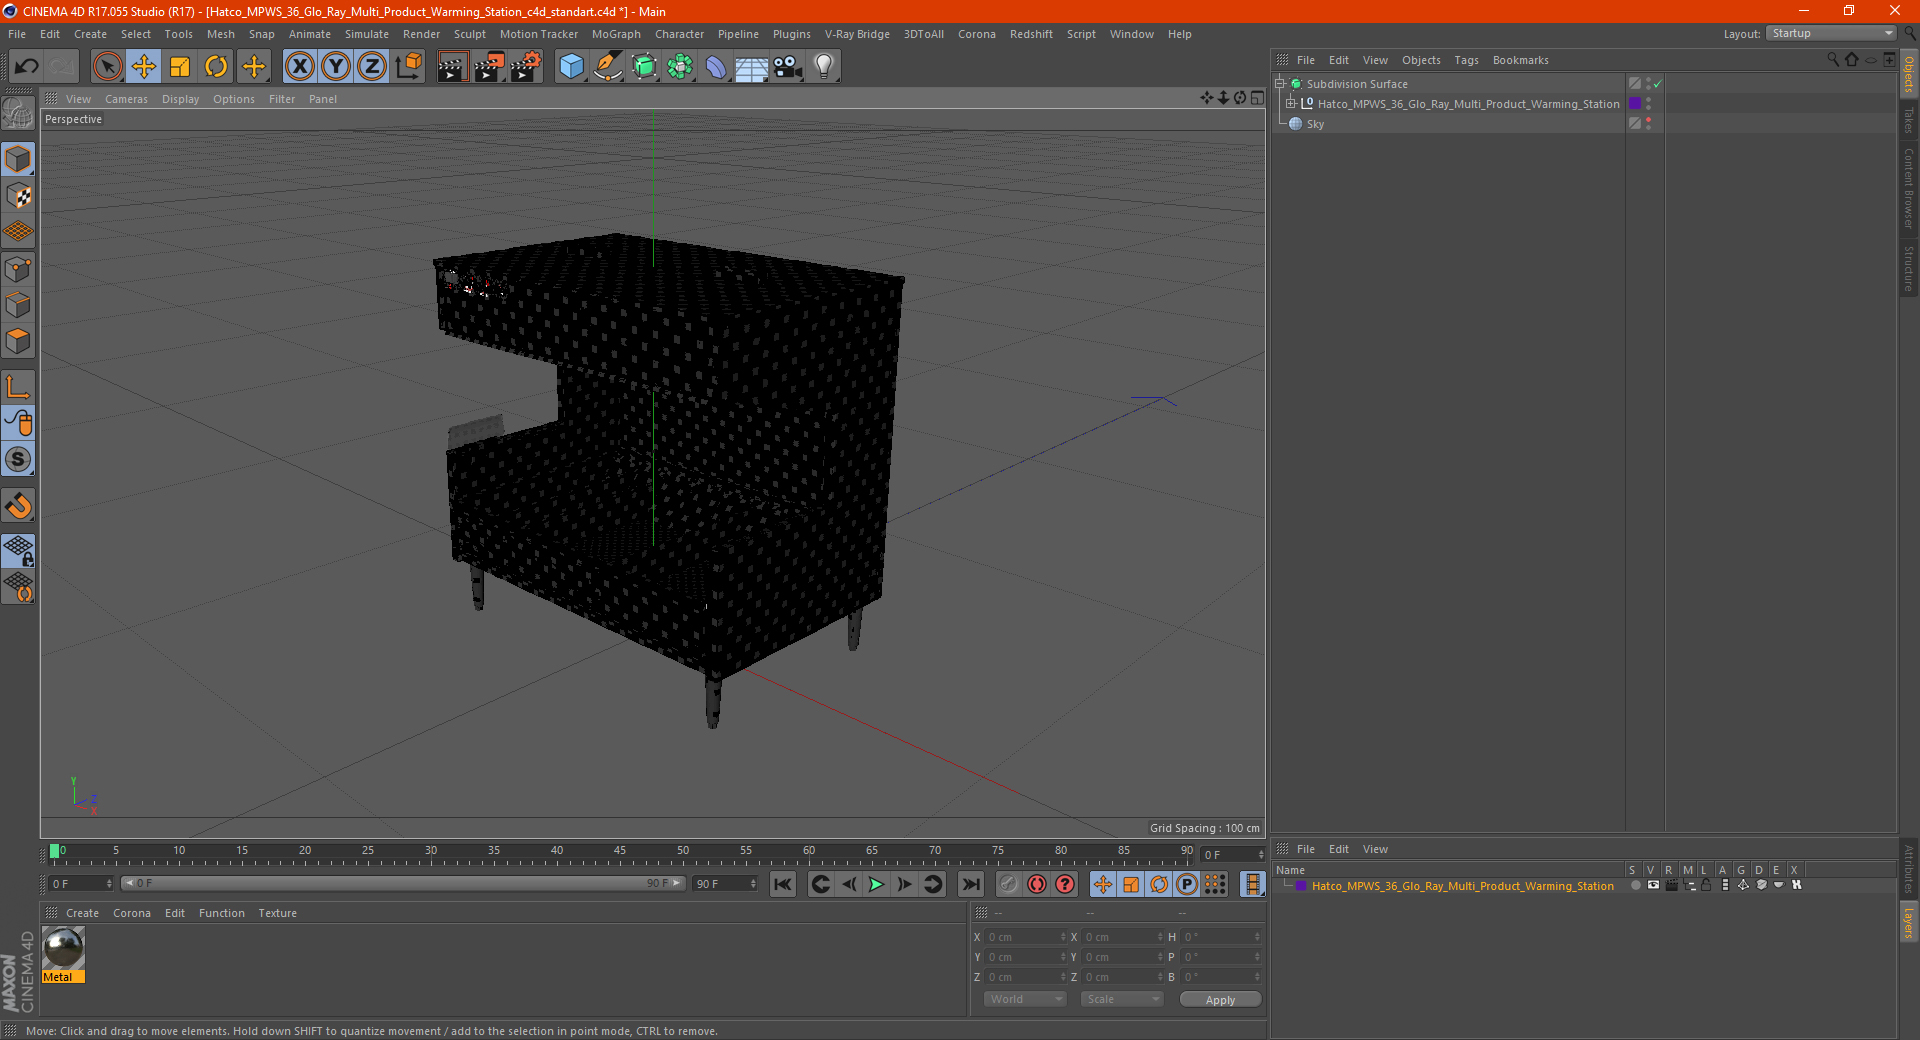Click the end frame 90 F field
Image resolution: width=1920 pixels, height=1040 pixels.
[x=725, y=884]
